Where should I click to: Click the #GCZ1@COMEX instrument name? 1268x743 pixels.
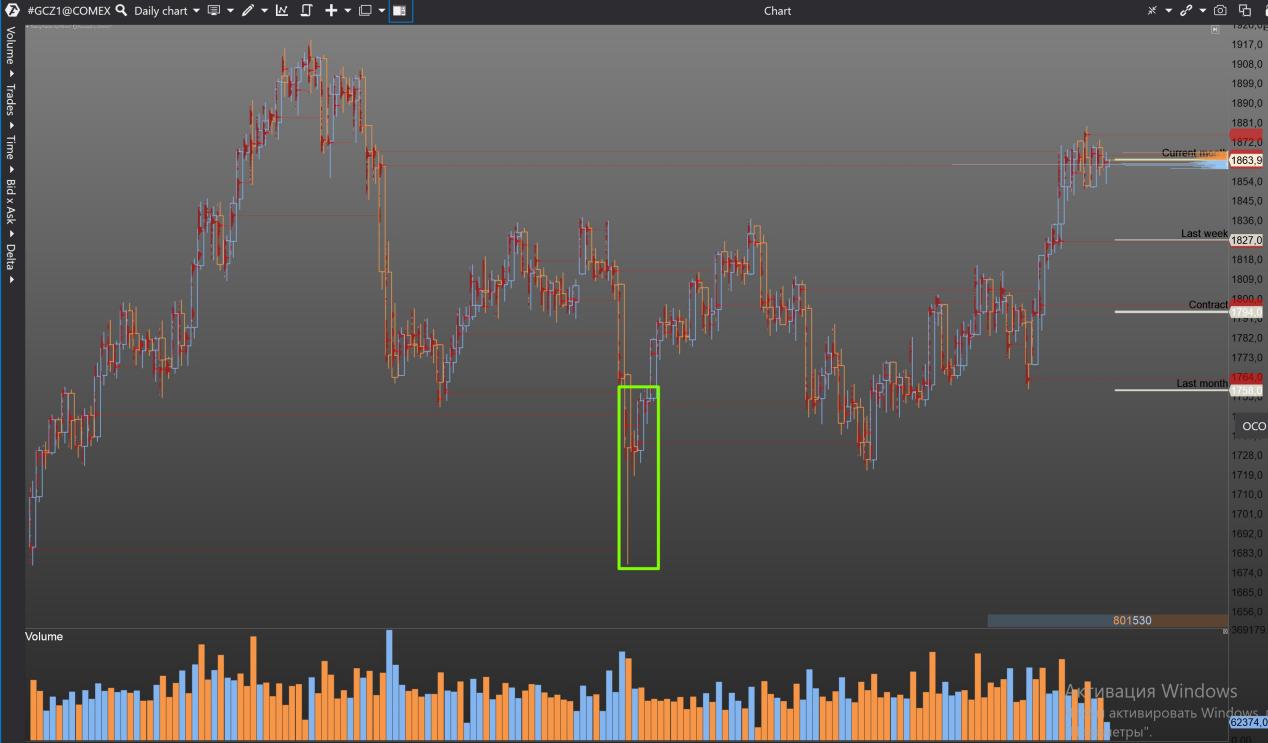(68, 11)
